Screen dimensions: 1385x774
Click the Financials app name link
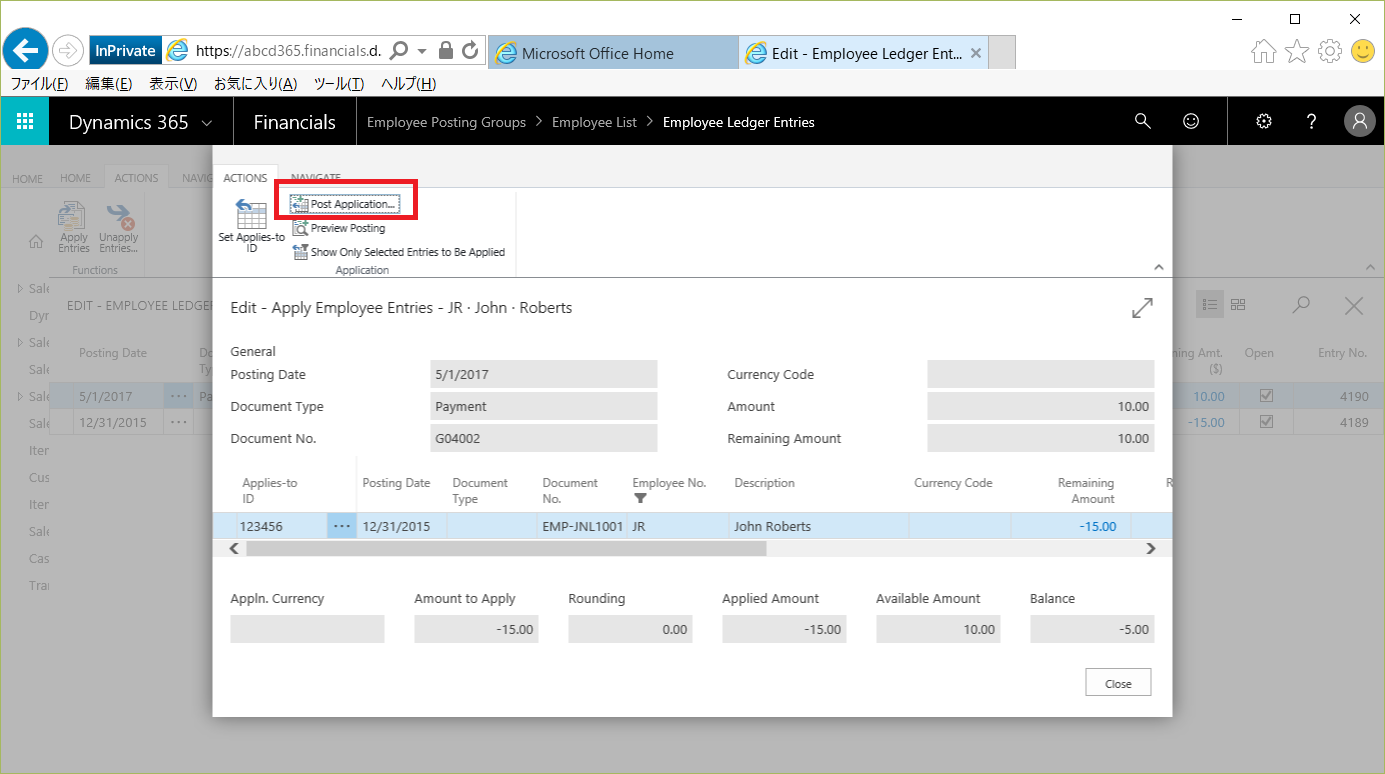tap(295, 122)
